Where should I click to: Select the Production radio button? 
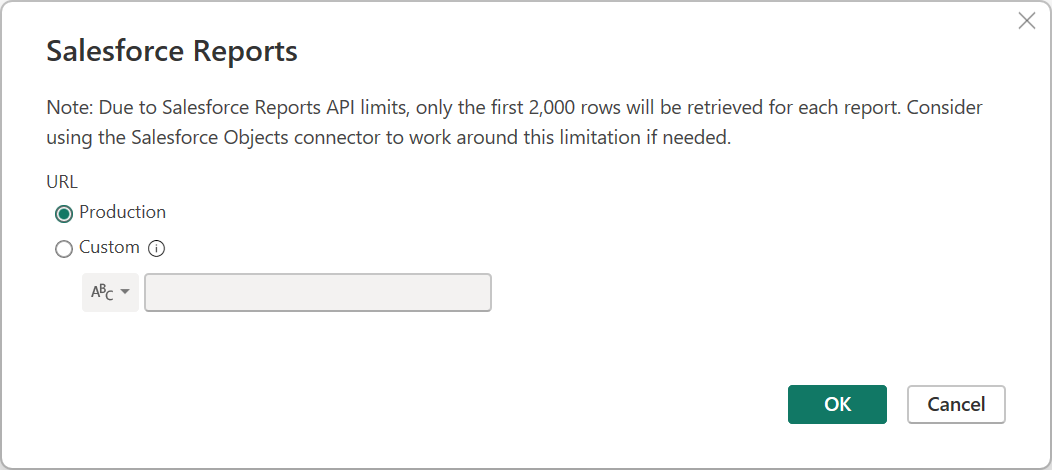point(64,214)
